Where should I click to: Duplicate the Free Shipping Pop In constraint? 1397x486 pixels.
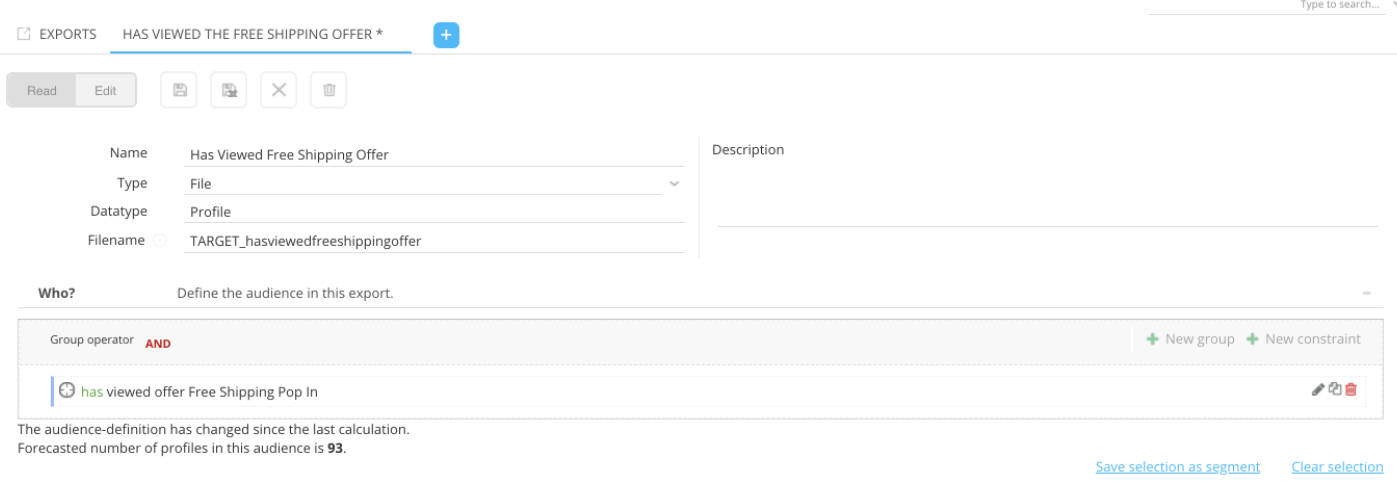[x=1334, y=390]
